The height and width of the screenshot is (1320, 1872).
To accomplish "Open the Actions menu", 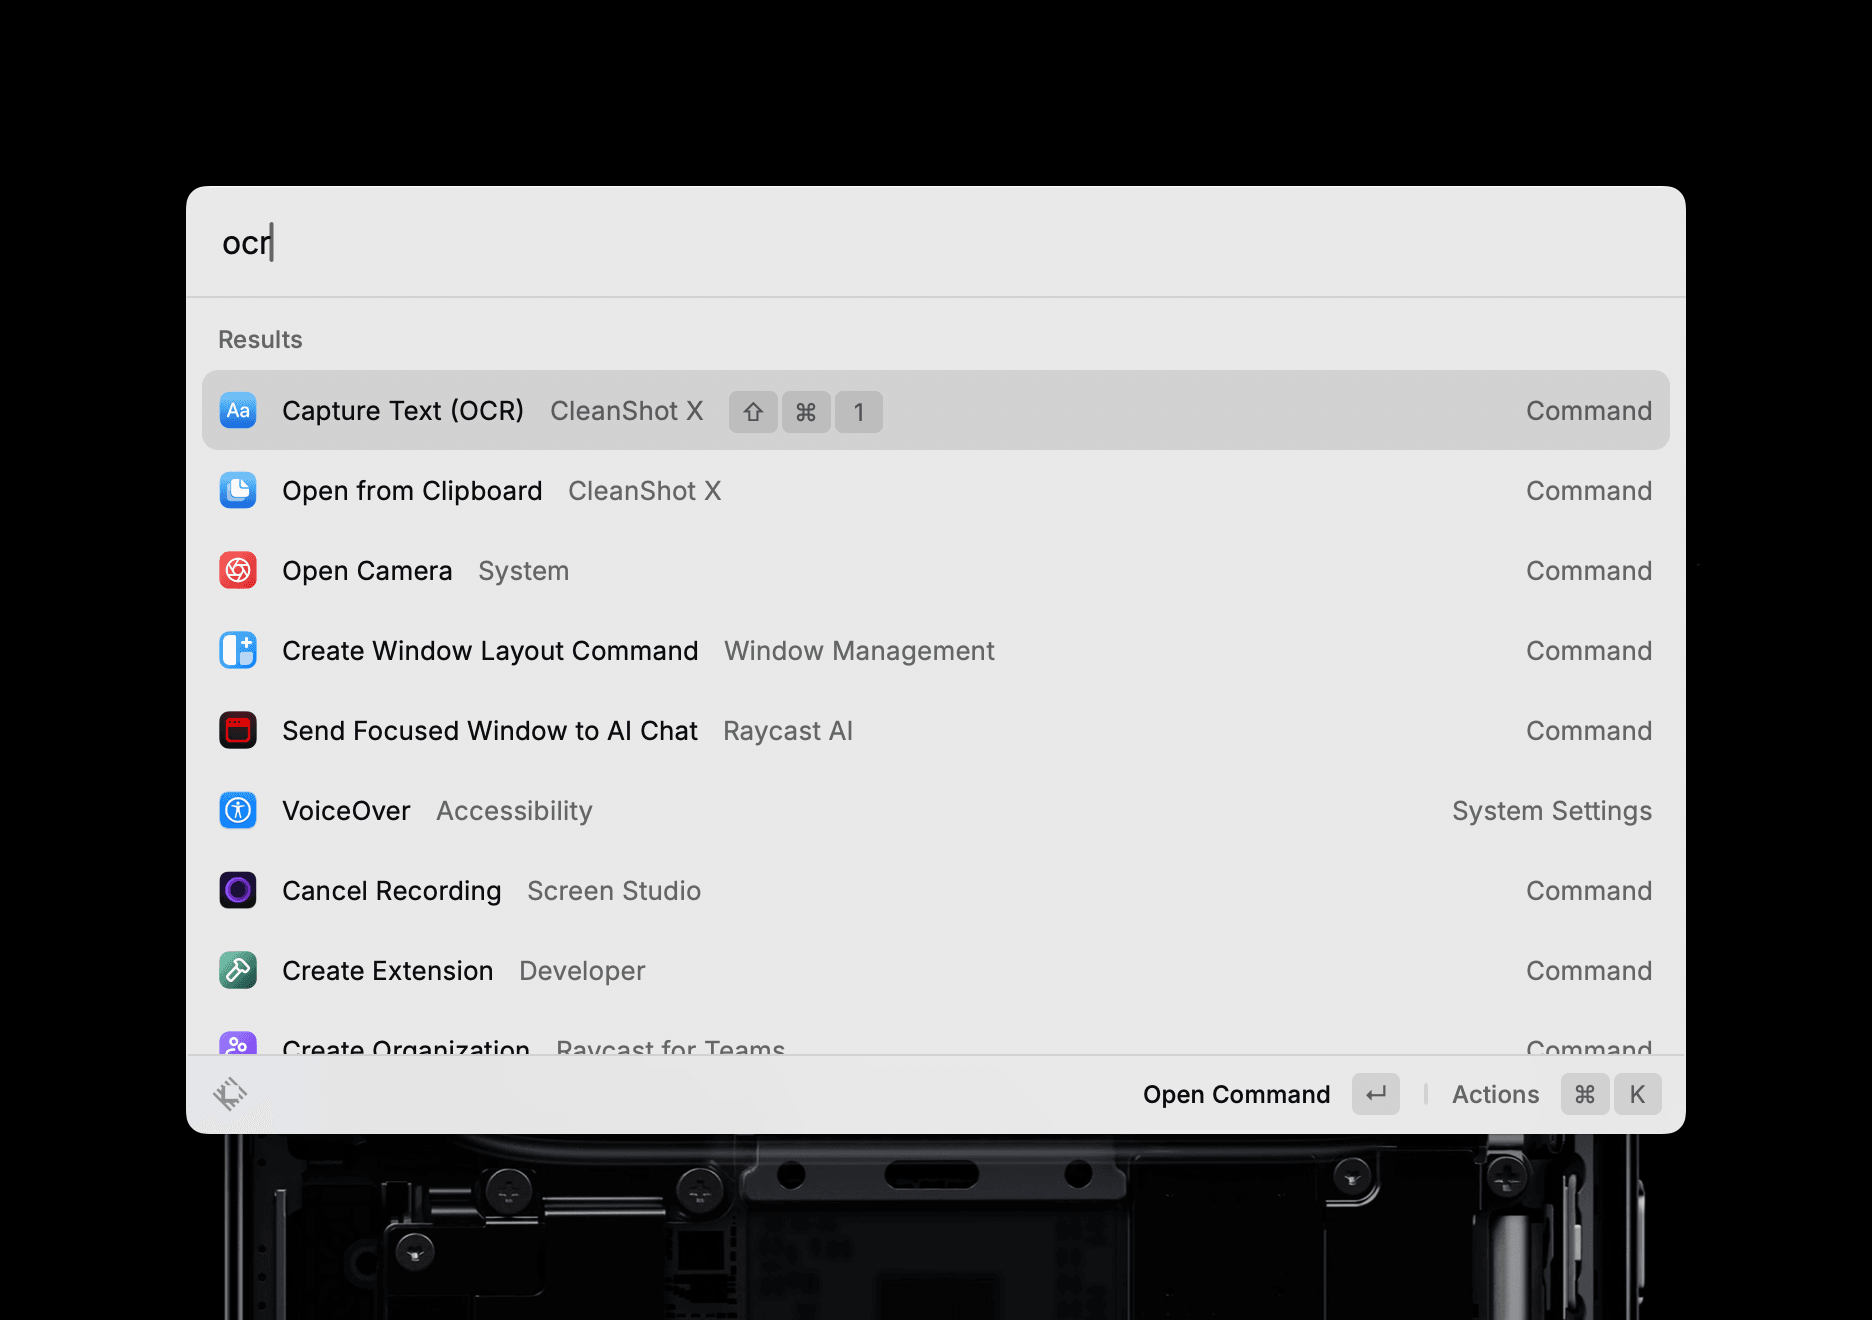I will point(1556,1094).
